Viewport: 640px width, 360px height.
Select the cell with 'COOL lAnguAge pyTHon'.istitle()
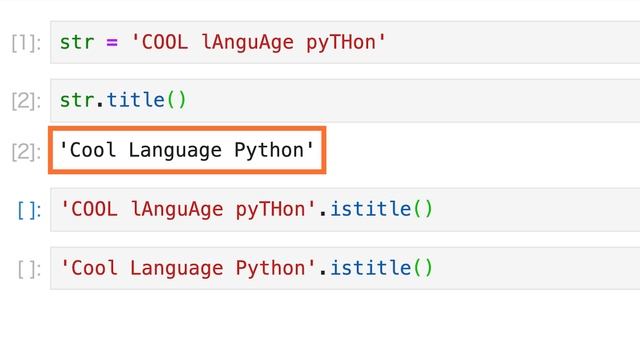345,210
